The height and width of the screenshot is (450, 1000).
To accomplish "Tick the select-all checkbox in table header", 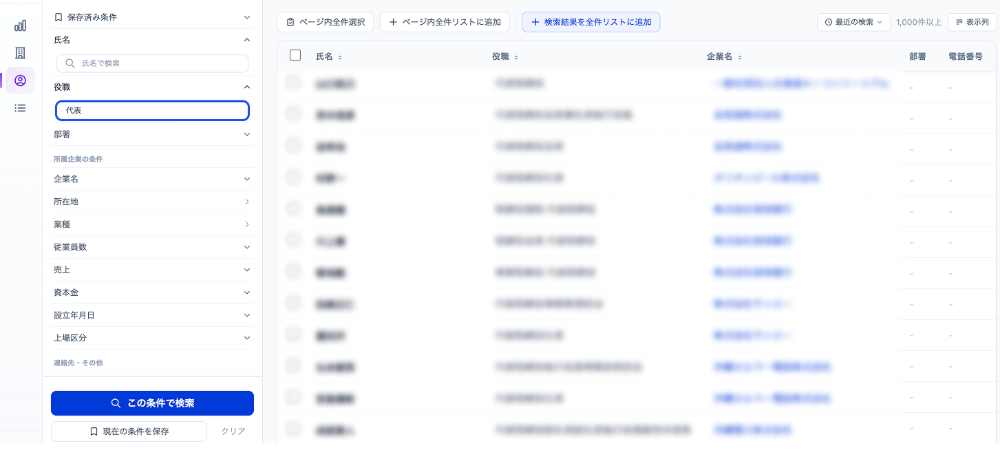I will 295,55.
